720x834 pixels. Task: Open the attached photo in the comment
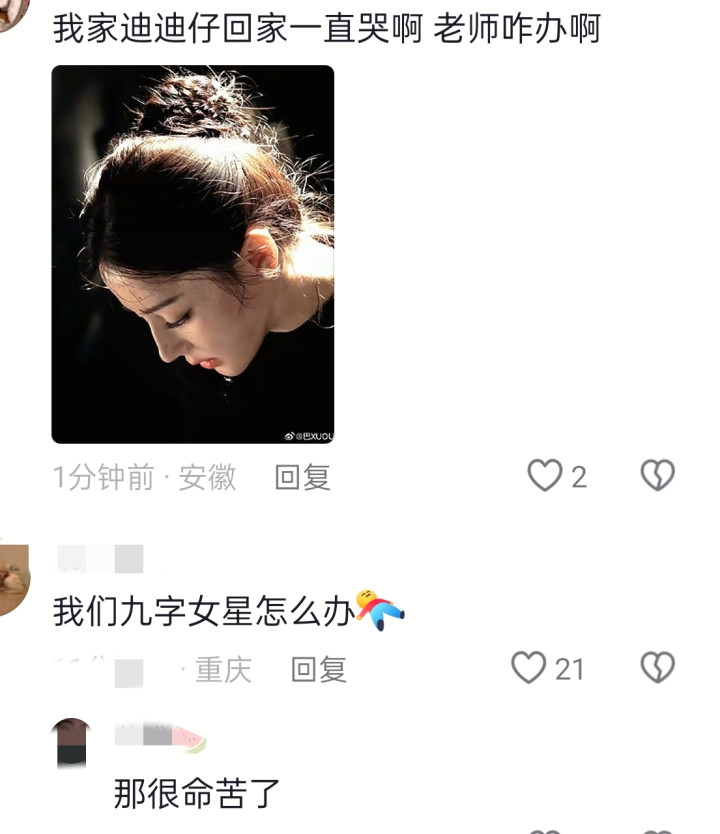click(x=192, y=254)
